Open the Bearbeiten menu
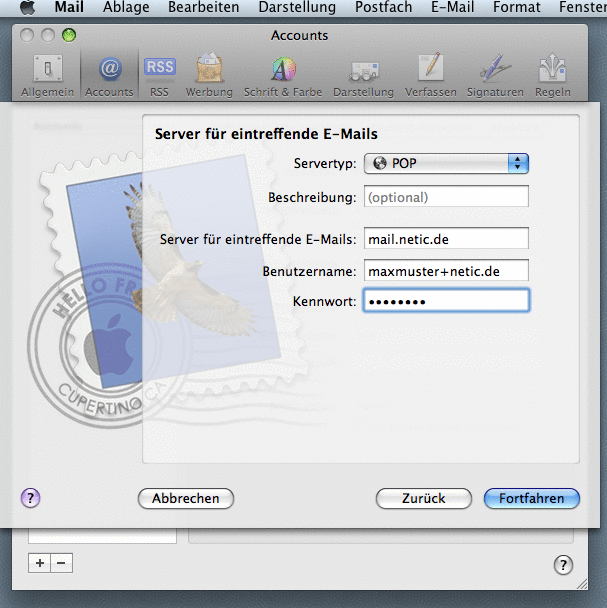This screenshot has width=607, height=608. pos(203,7)
